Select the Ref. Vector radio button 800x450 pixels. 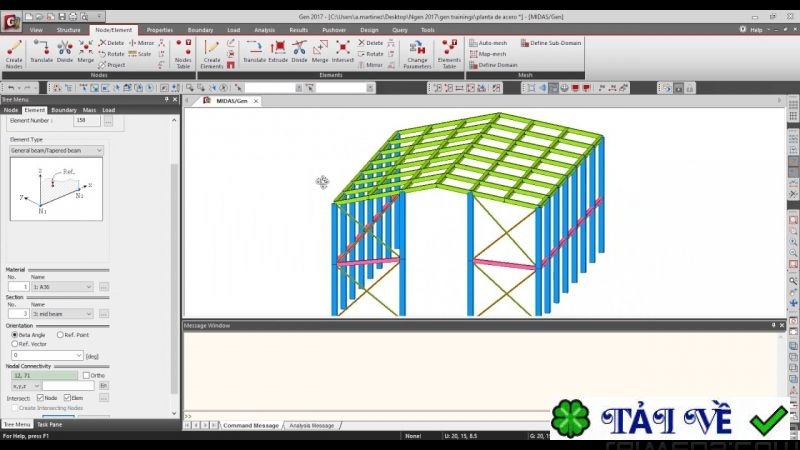pyautogui.click(x=15, y=344)
